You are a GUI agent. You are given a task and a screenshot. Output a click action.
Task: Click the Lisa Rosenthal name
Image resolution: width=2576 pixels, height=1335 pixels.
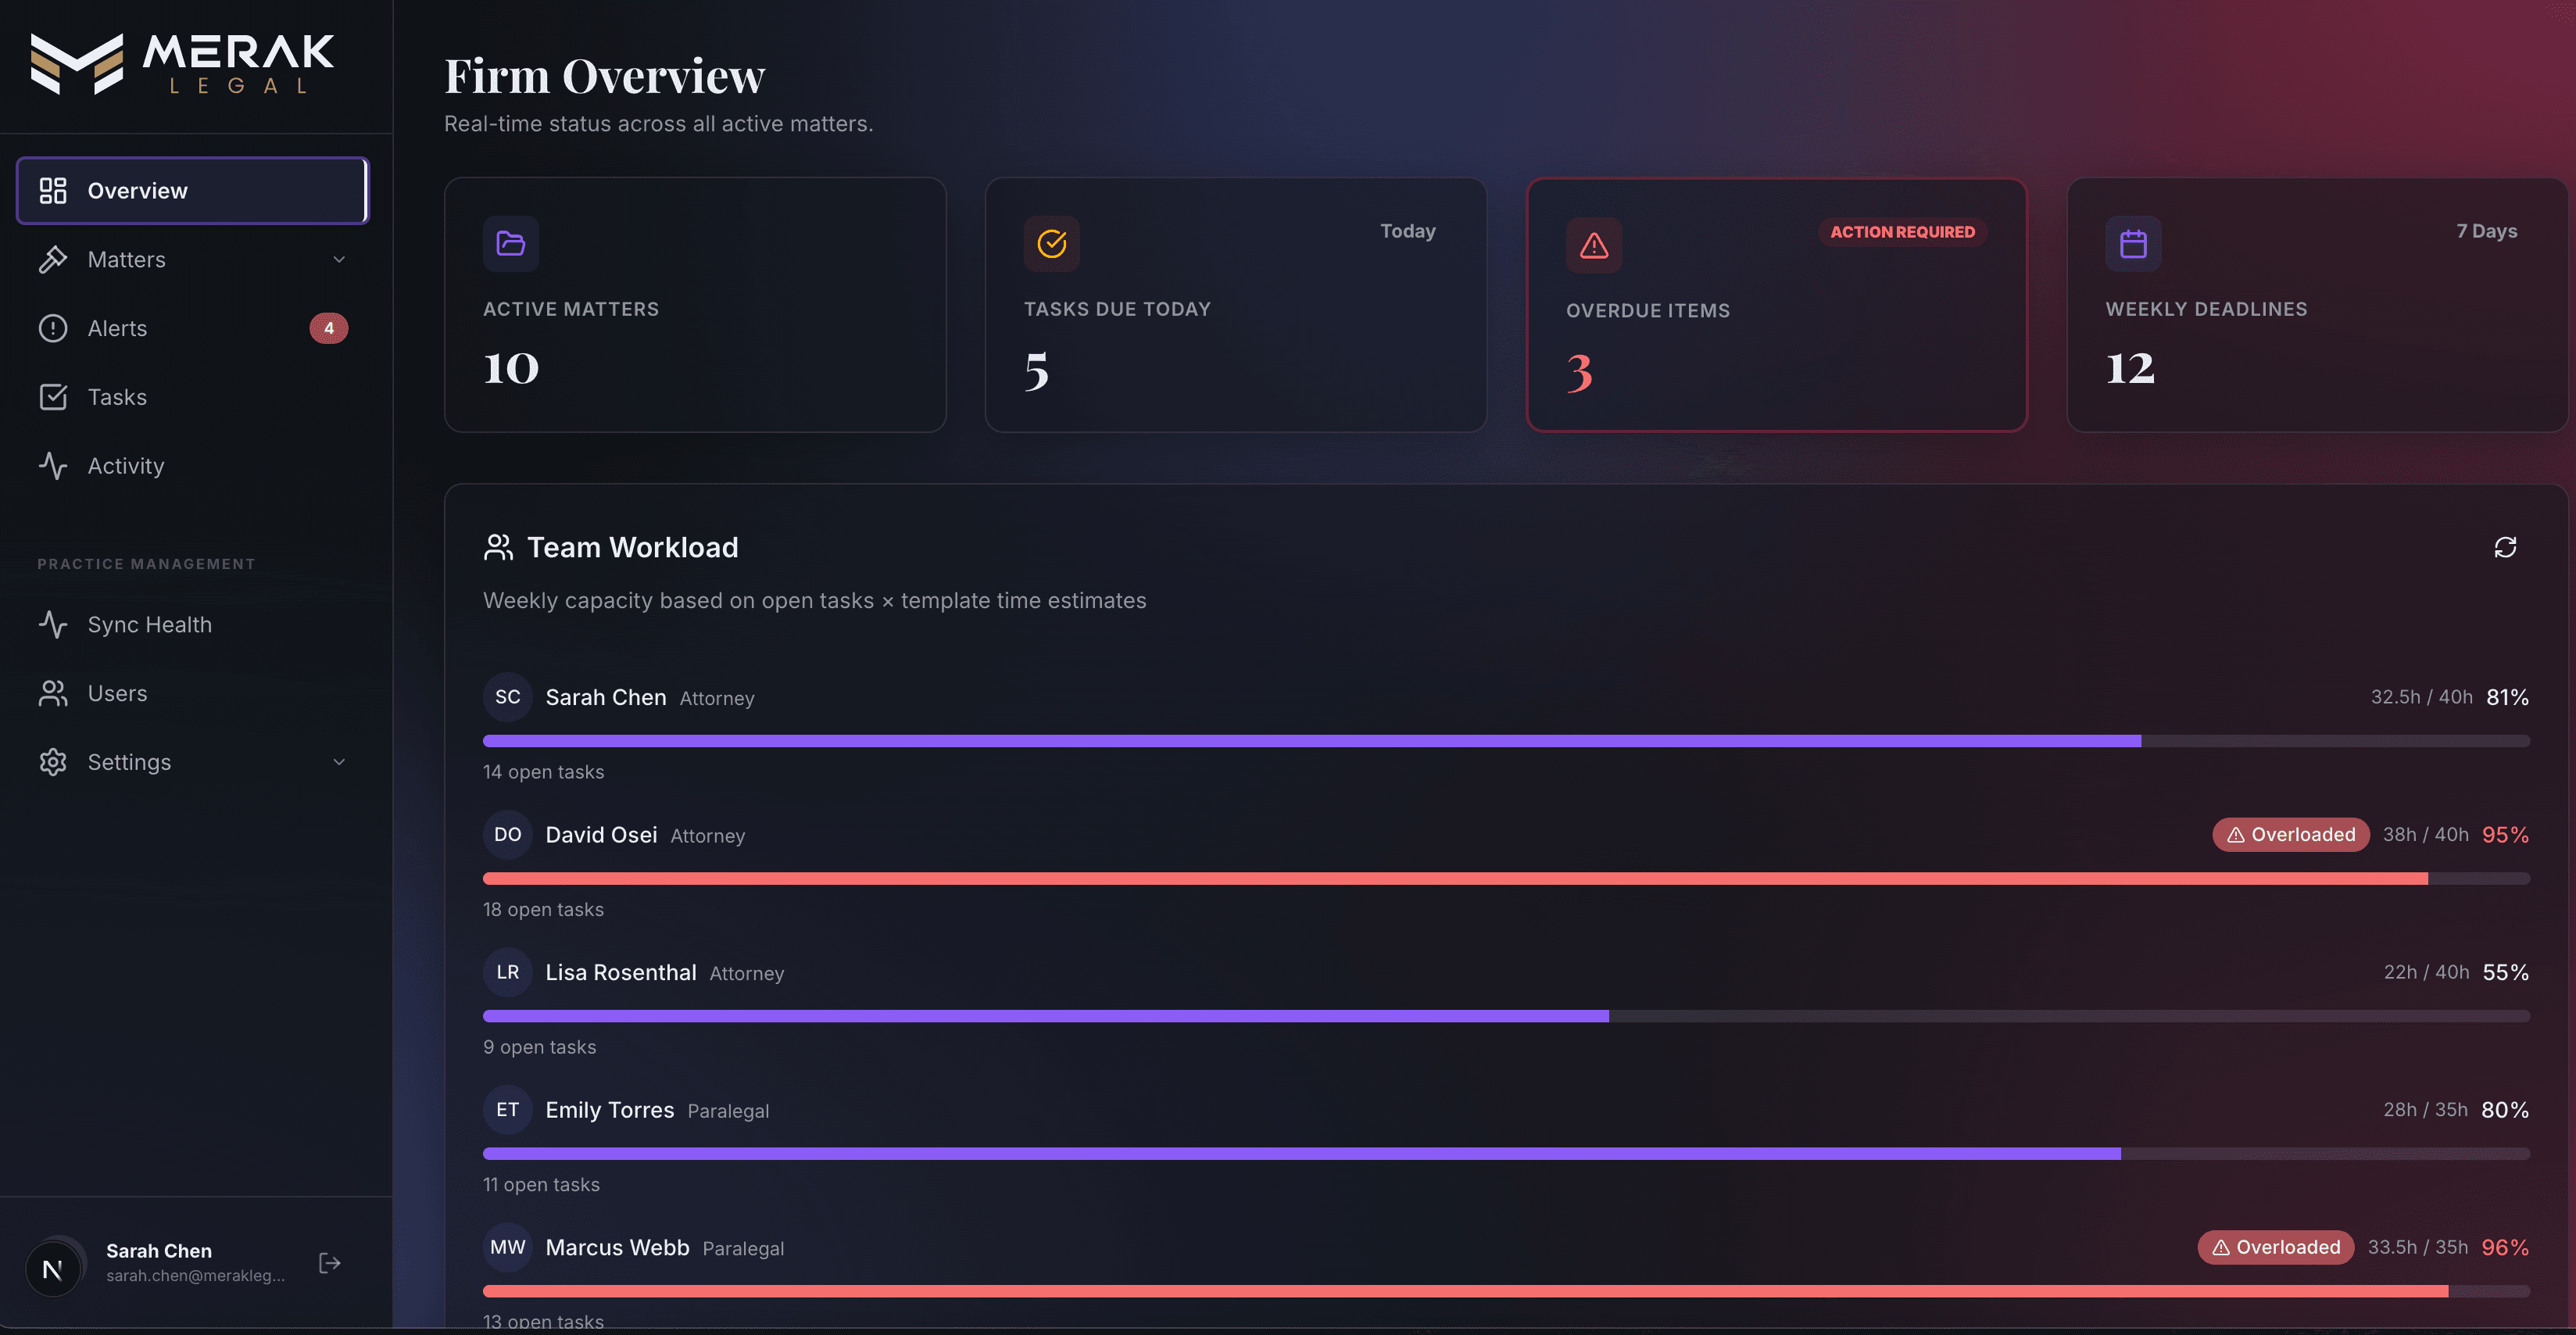621,972
